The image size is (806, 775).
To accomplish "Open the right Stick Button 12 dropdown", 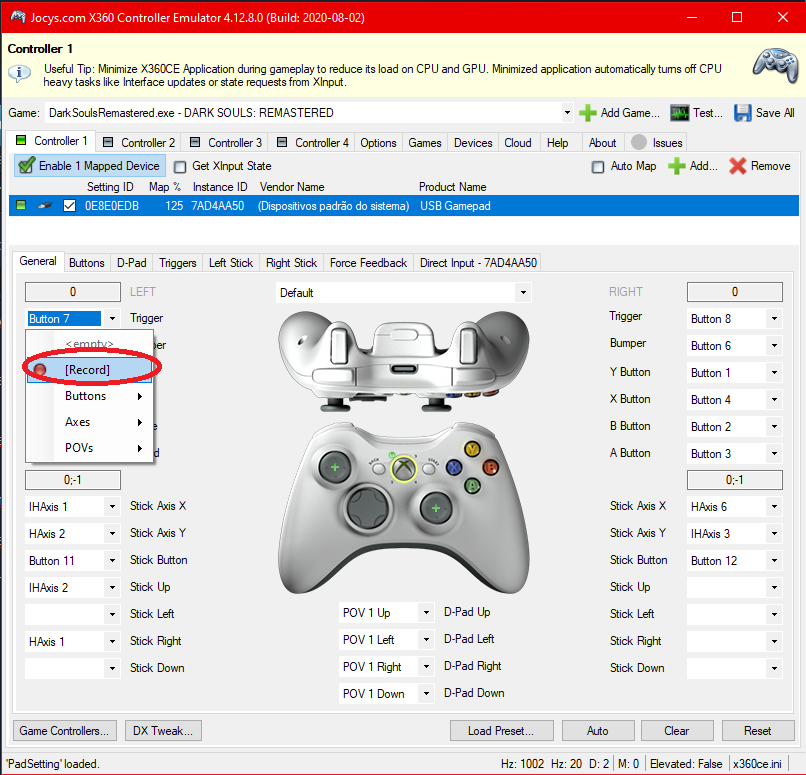I will 774,560.
